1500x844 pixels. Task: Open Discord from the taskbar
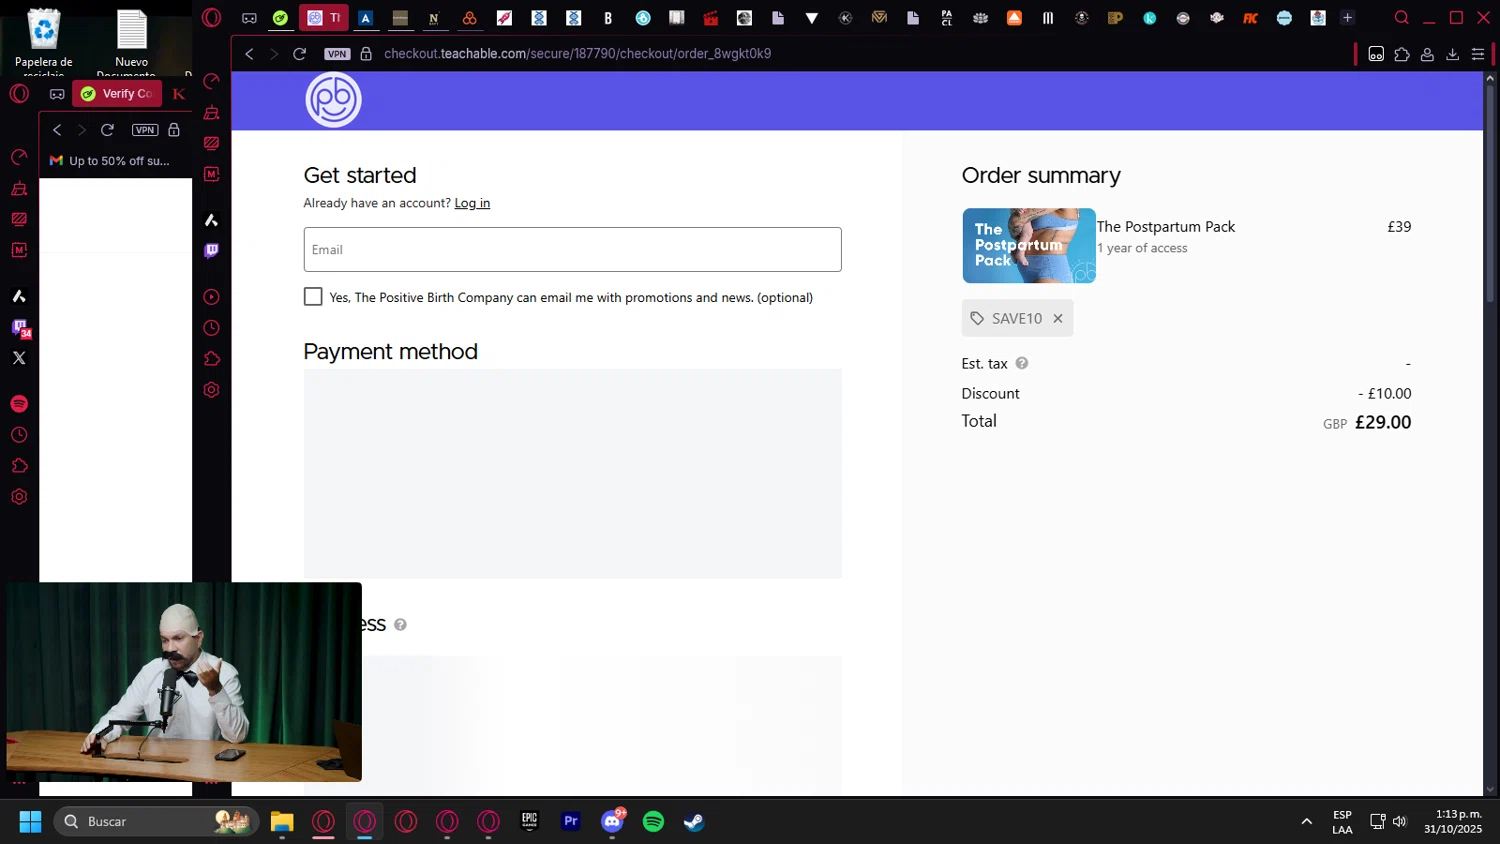613,822
